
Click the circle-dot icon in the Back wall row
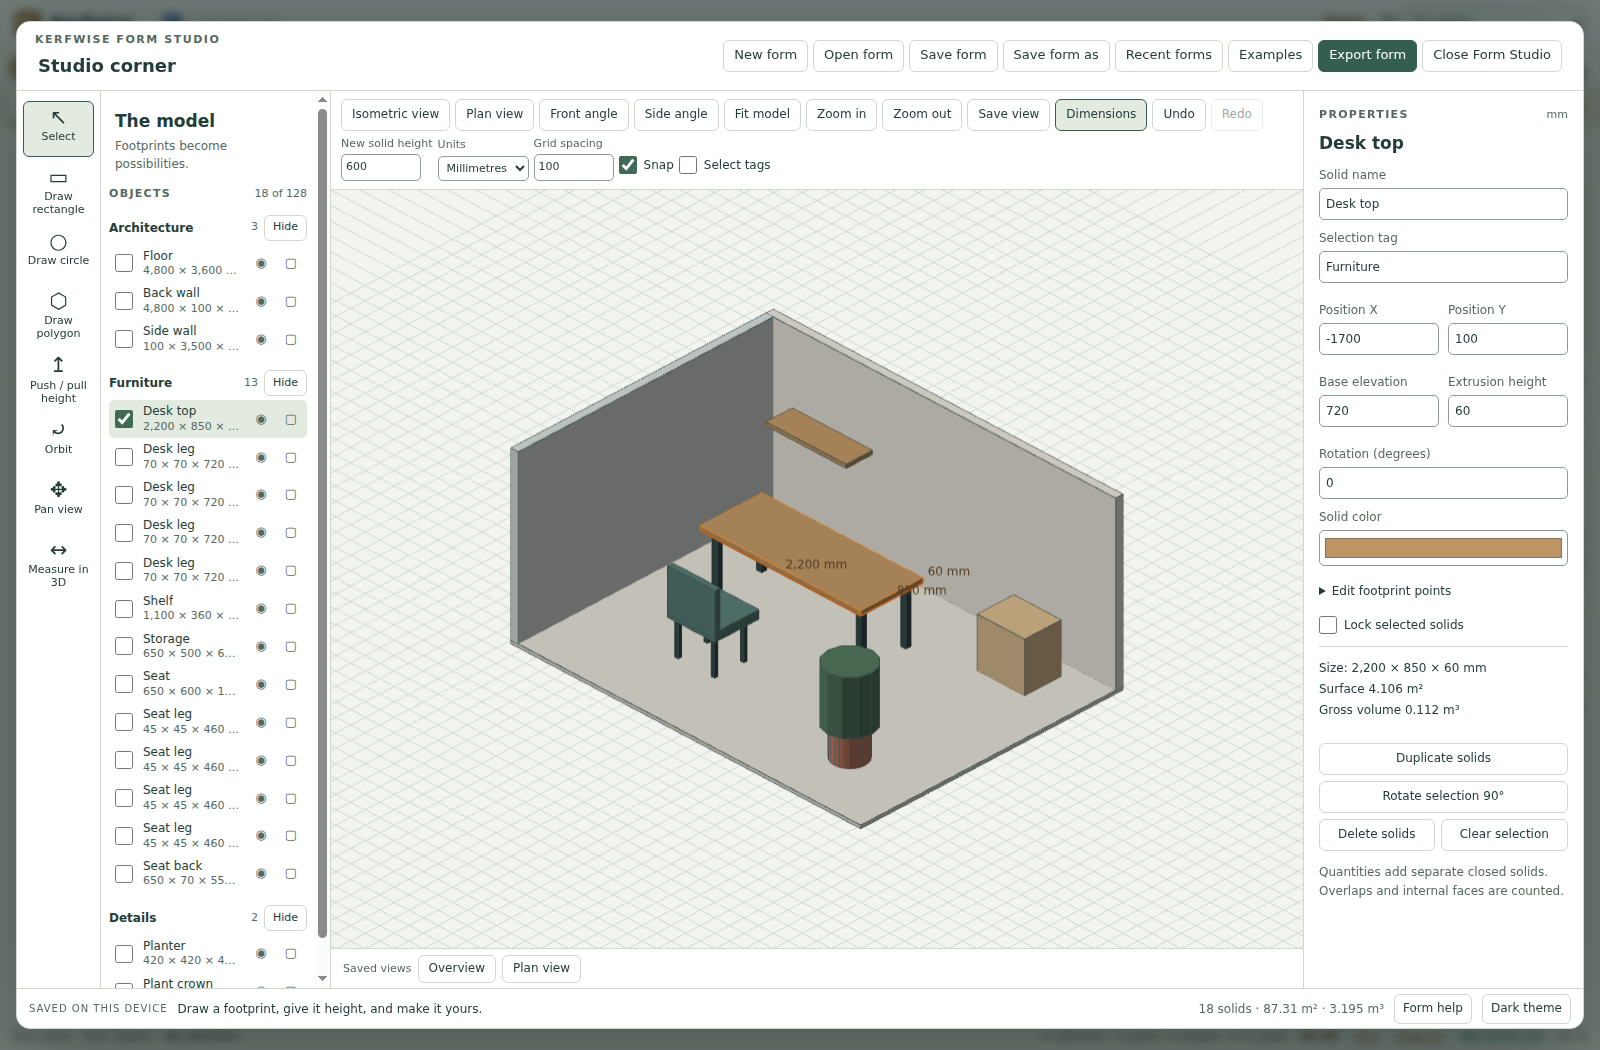tap(261, 302)
